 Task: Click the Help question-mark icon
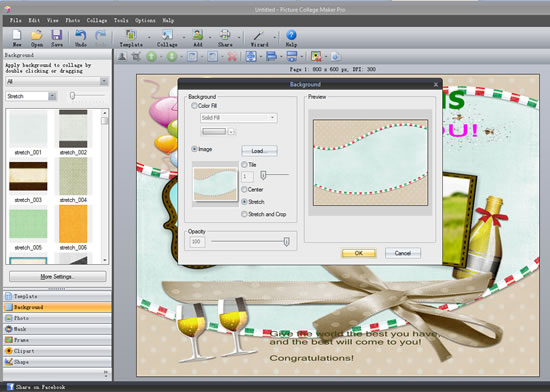tap(291, 35)
